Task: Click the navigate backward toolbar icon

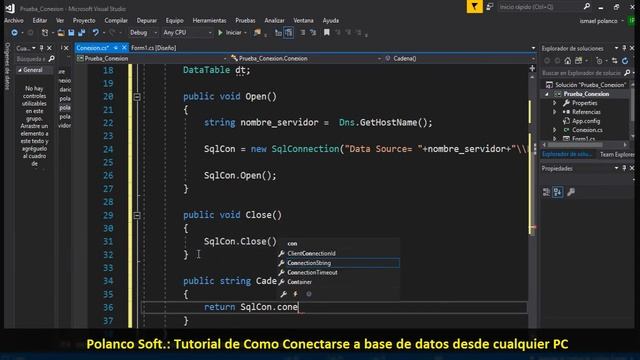Action: click(x=14, y=33)
